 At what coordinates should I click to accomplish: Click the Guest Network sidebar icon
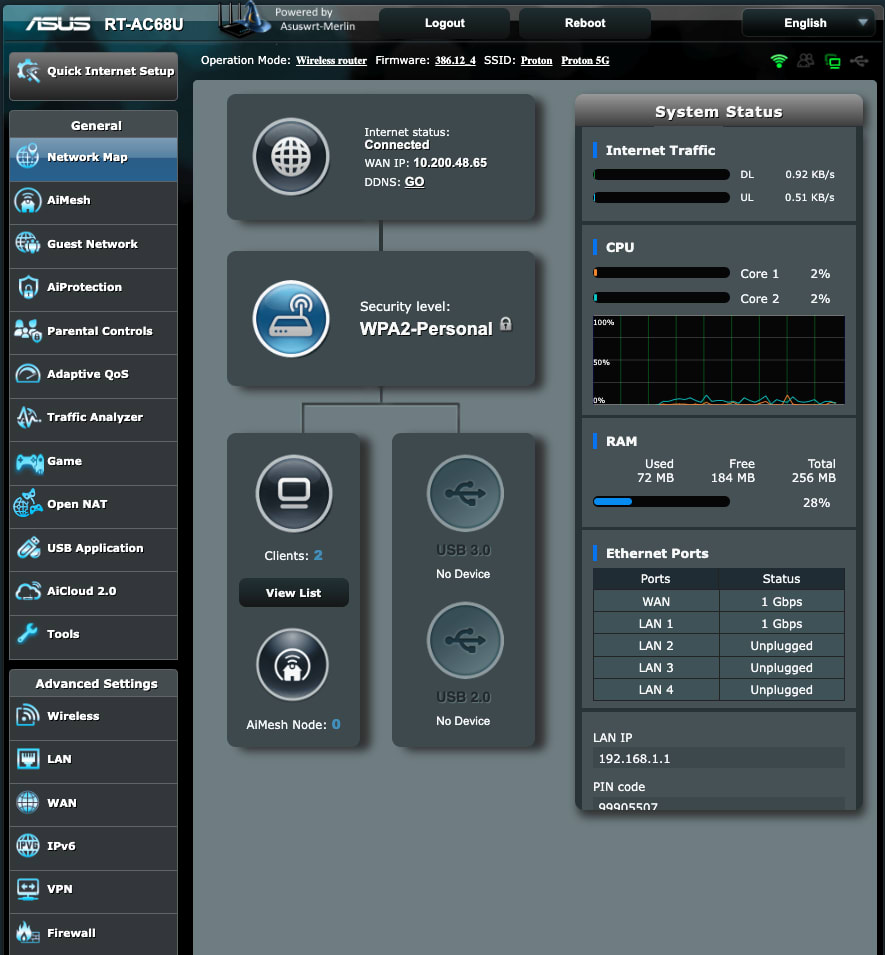pyautogui.click(x=27, y=243)
